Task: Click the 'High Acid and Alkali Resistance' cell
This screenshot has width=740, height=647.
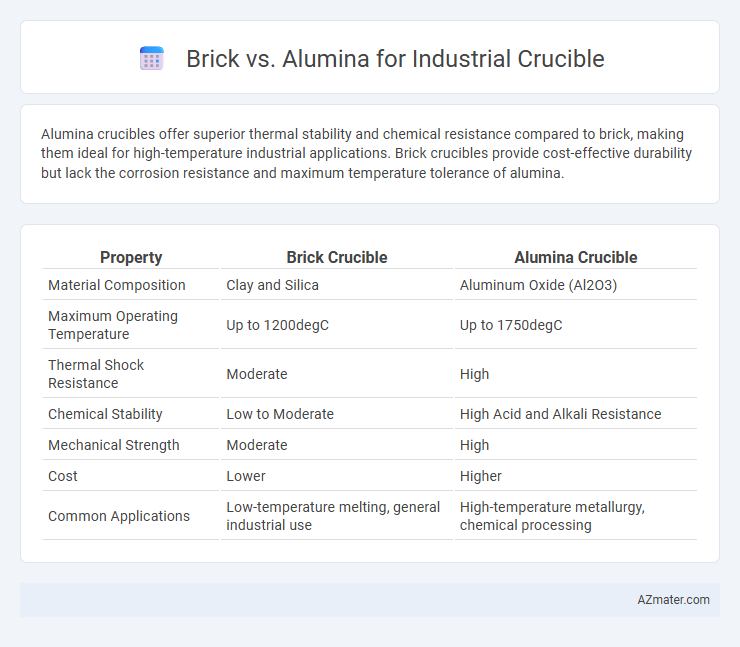Action: point(560,414)
